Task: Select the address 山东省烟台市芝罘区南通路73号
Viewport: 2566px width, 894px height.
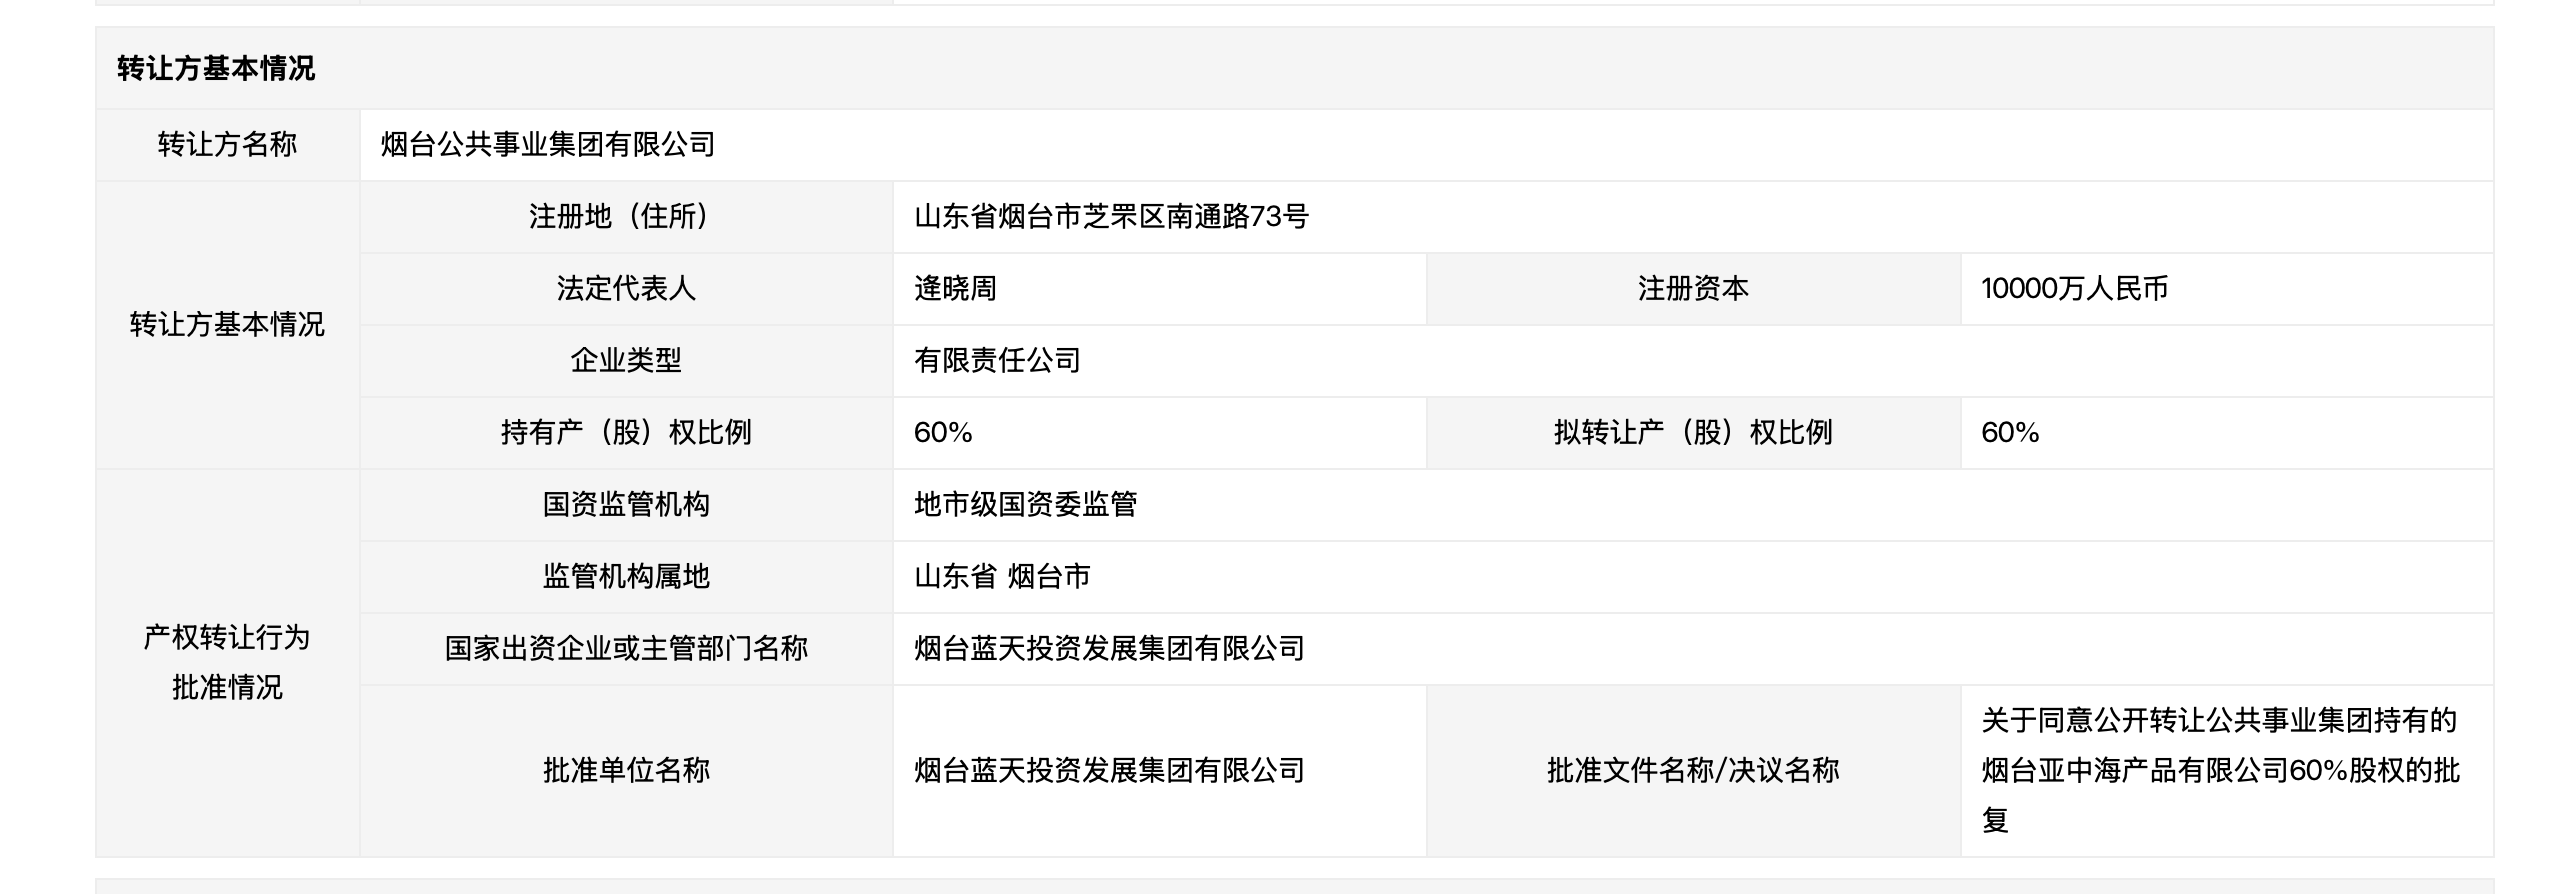Action: (x=1111, y=217)
